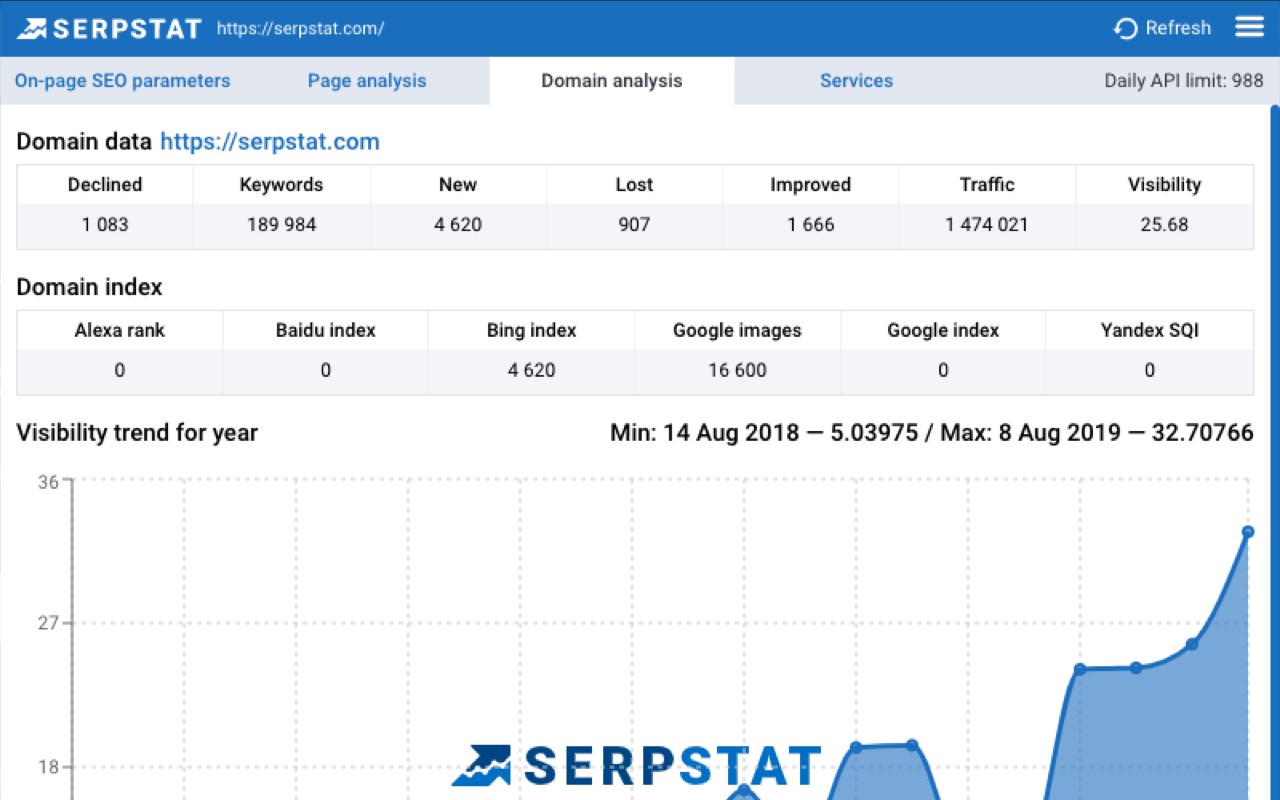Click the Visibility column header
The image size is (1280, 800).
(x=1164, y=185)
